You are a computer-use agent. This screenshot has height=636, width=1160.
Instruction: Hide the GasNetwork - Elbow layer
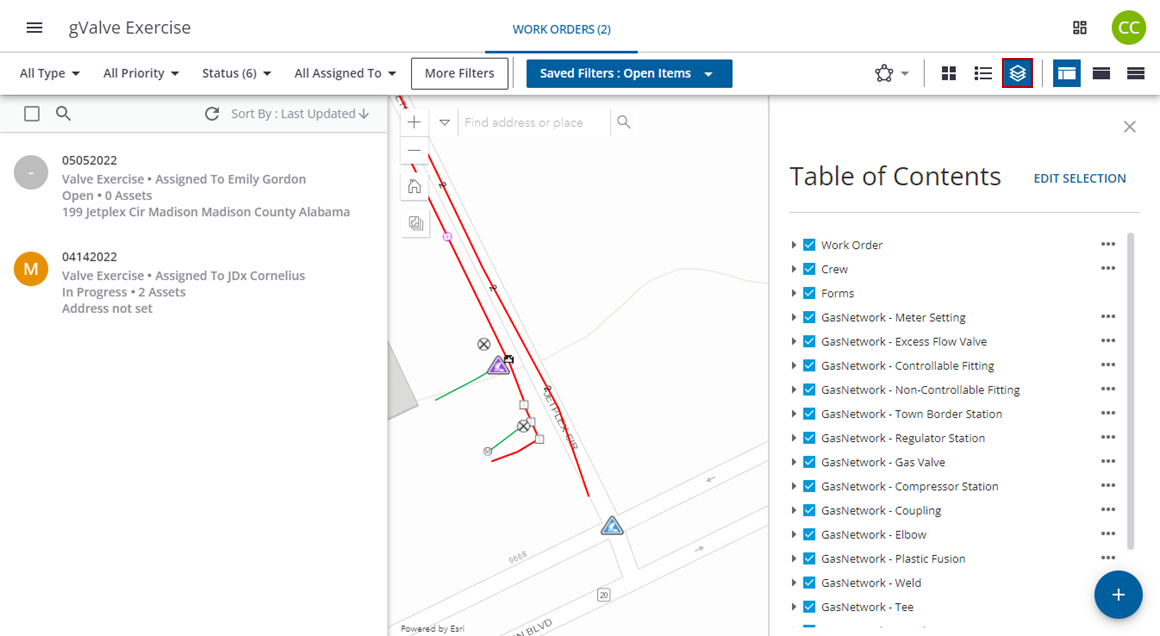tap(809, 535)
